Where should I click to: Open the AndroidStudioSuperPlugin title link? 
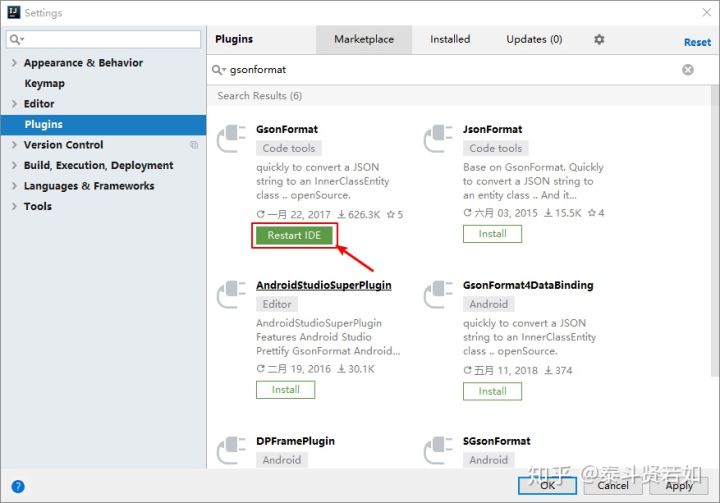324,285
